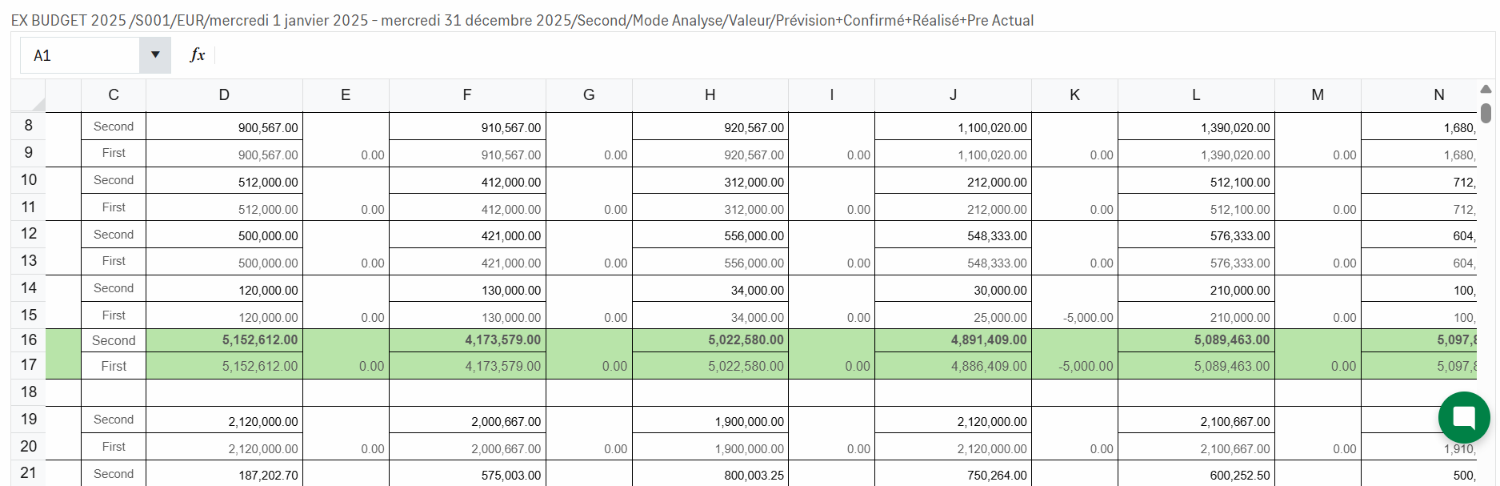Select the -5,000.00 cell in row 15
The height and width of the screenshot is (486, 1500).
tap(1074, 316)
